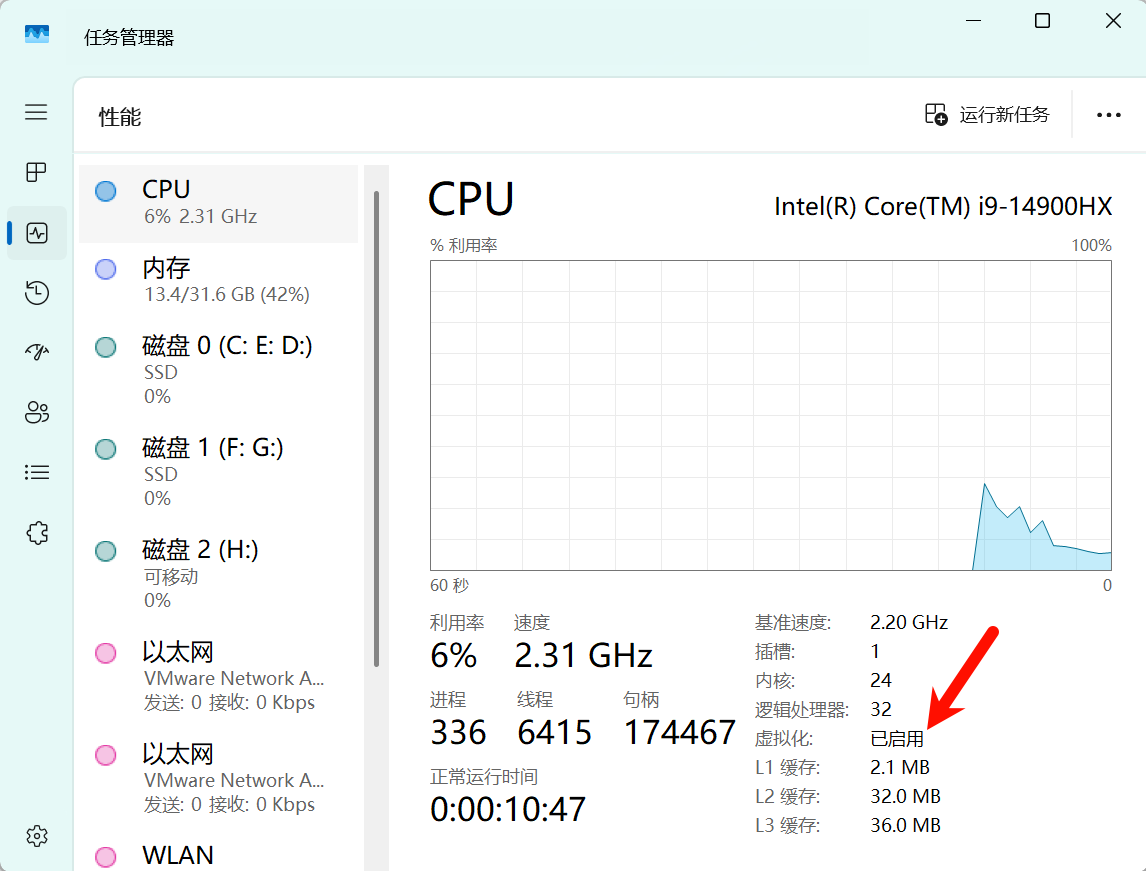Click the 运行新任务 button
The width and height of the screenshot is (1146, 871).
coord(987,115)
